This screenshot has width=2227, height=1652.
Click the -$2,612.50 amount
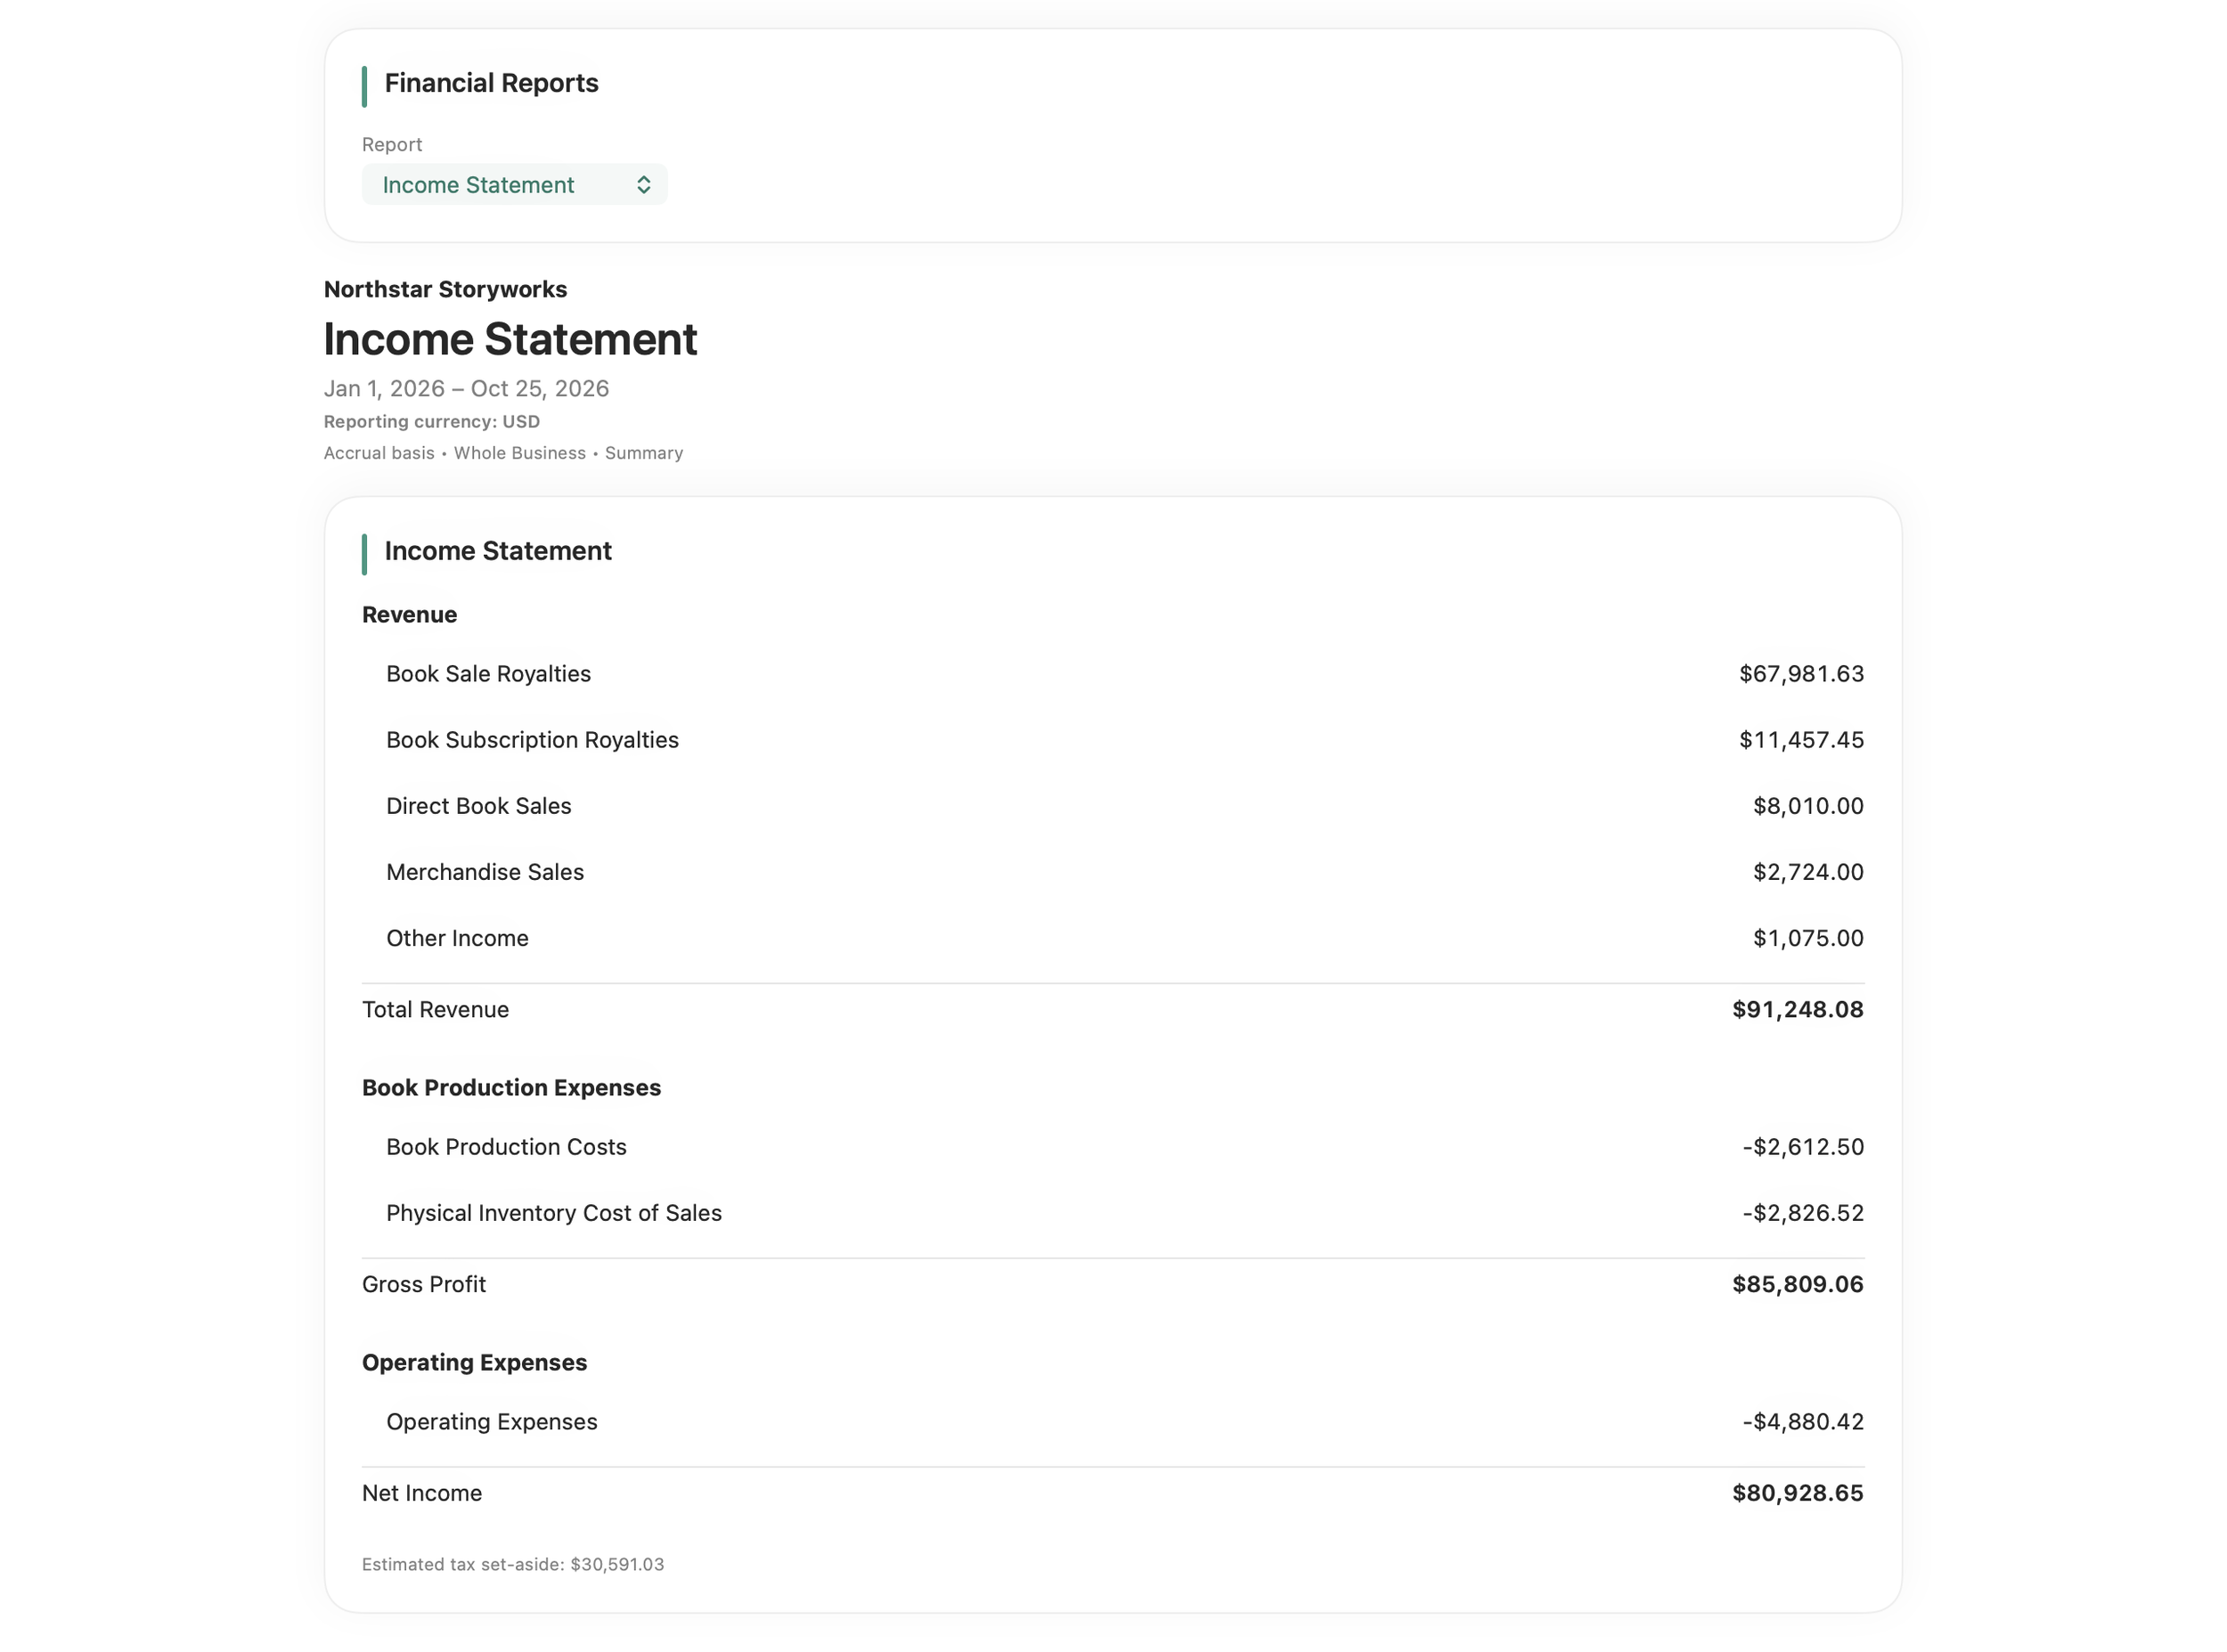click(1803, 1147)
